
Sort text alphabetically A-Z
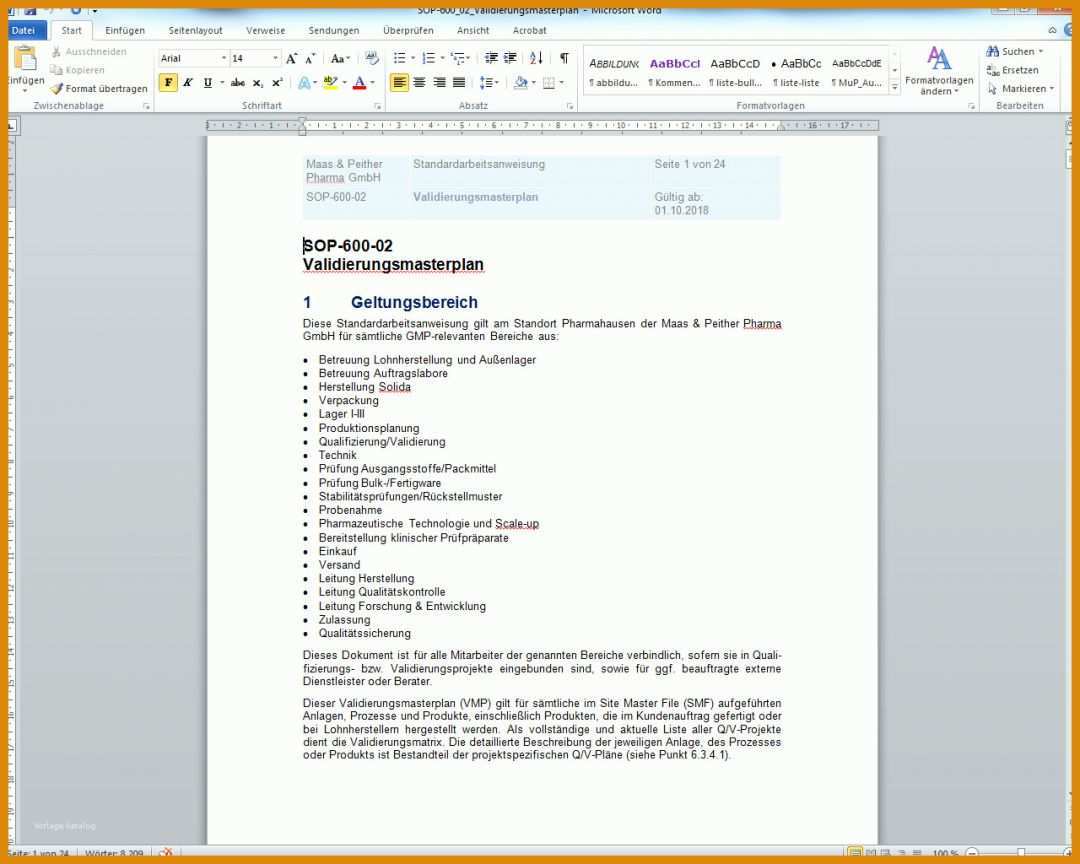(537, 58)
